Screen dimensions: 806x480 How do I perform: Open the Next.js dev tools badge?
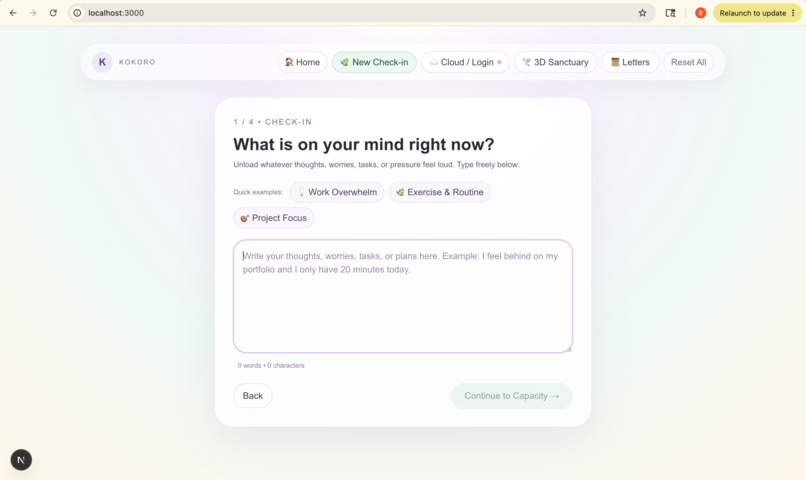tap(21, 460)
